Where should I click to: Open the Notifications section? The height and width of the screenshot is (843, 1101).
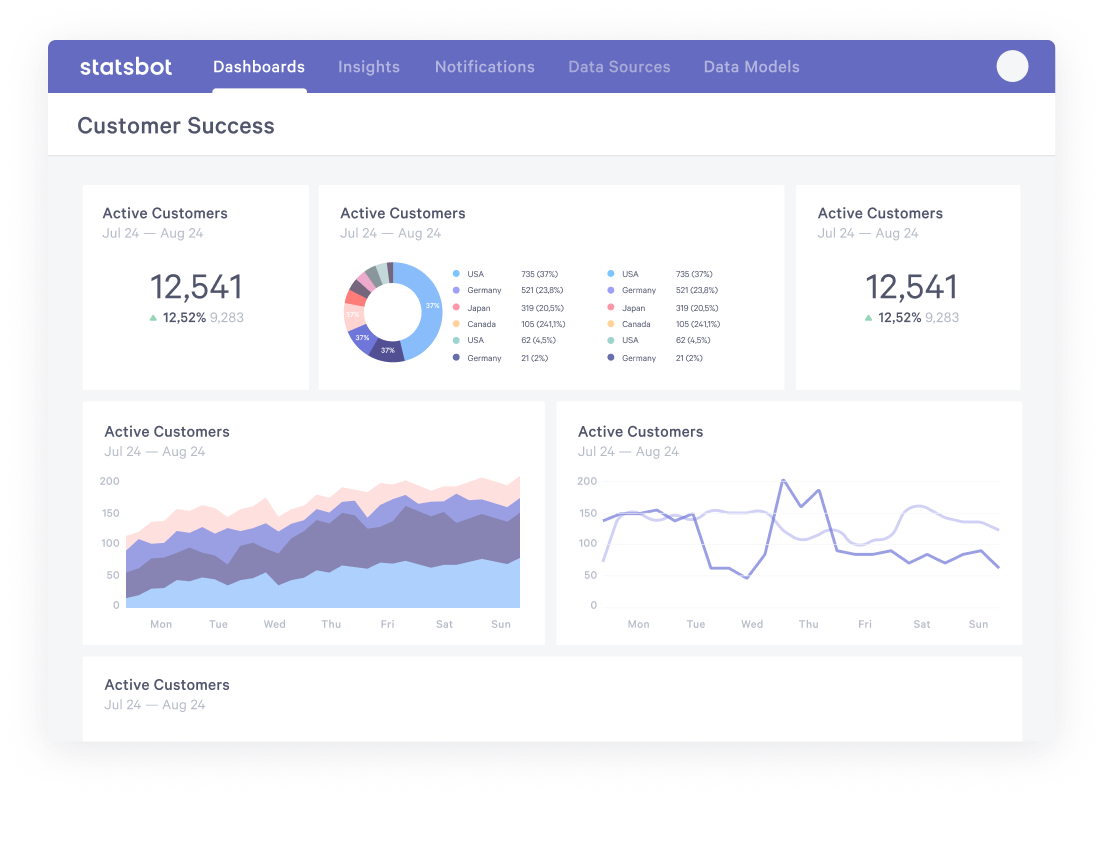click(484, 67)
